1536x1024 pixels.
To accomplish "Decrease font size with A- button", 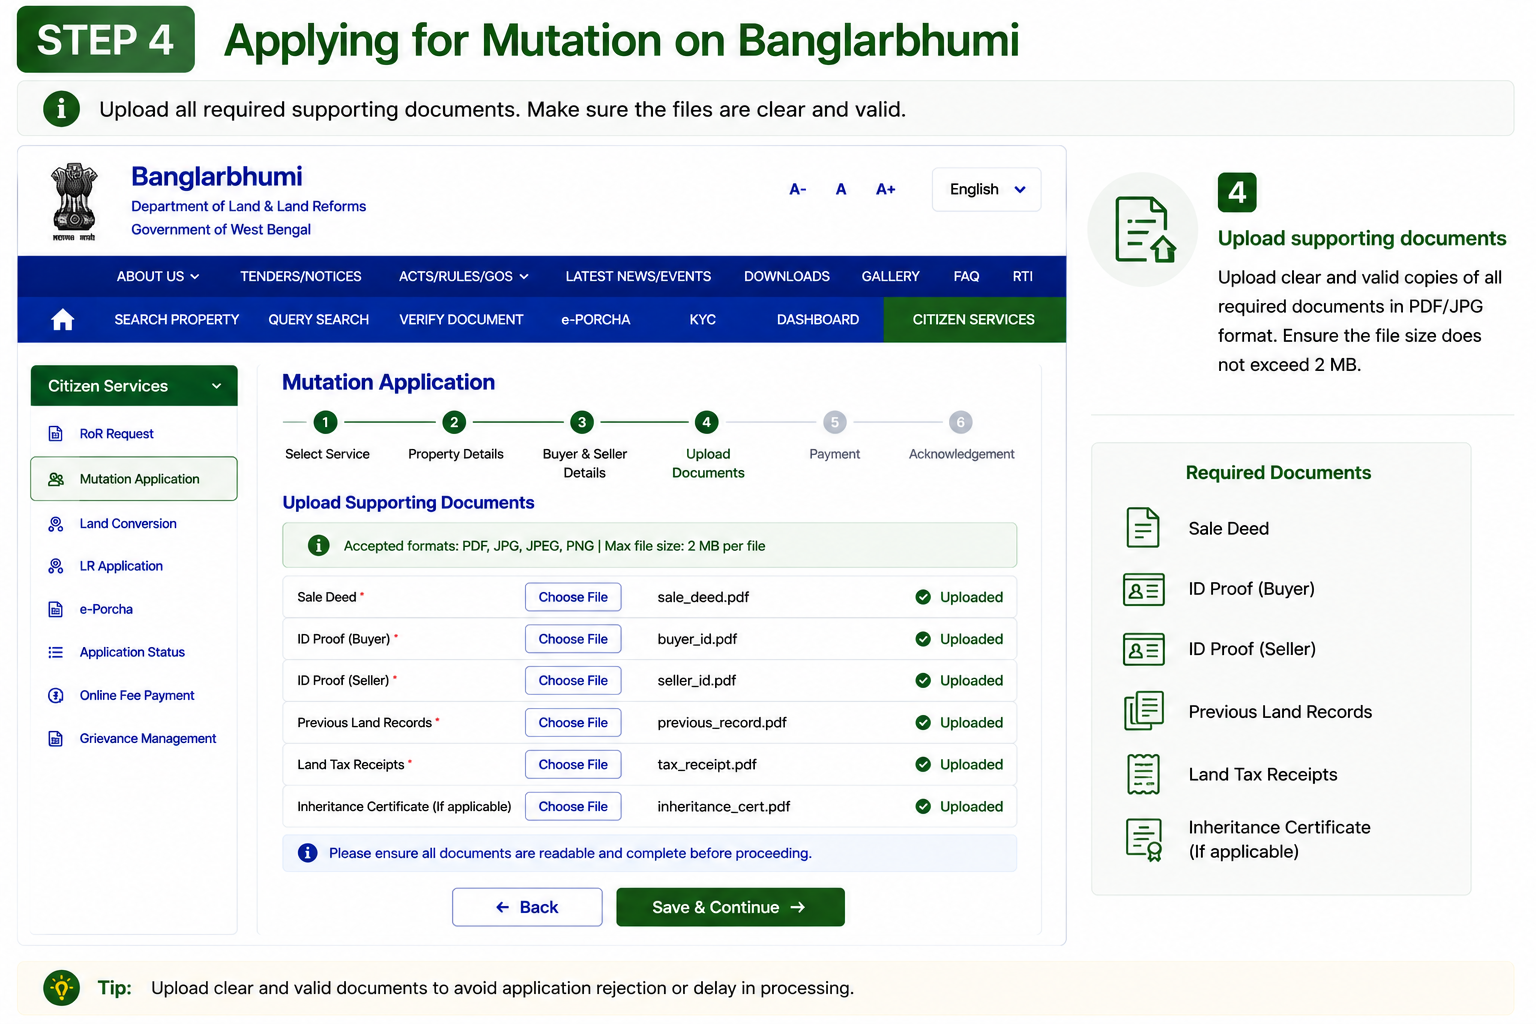I will click(x=797, y=189).
